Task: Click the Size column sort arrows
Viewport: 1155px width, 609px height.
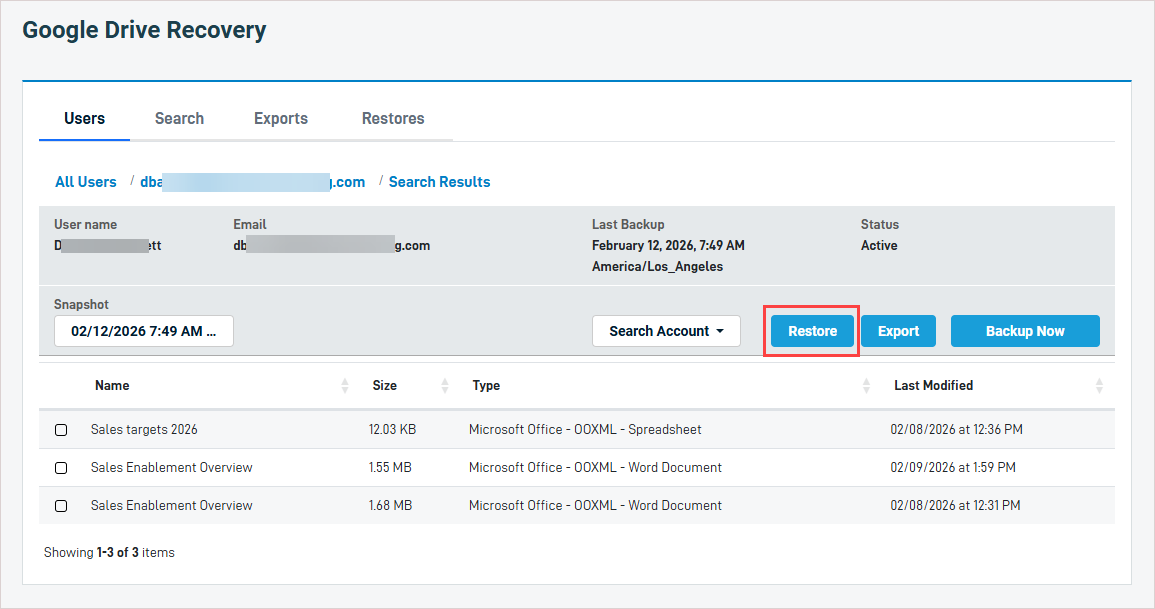Action: 445,386
